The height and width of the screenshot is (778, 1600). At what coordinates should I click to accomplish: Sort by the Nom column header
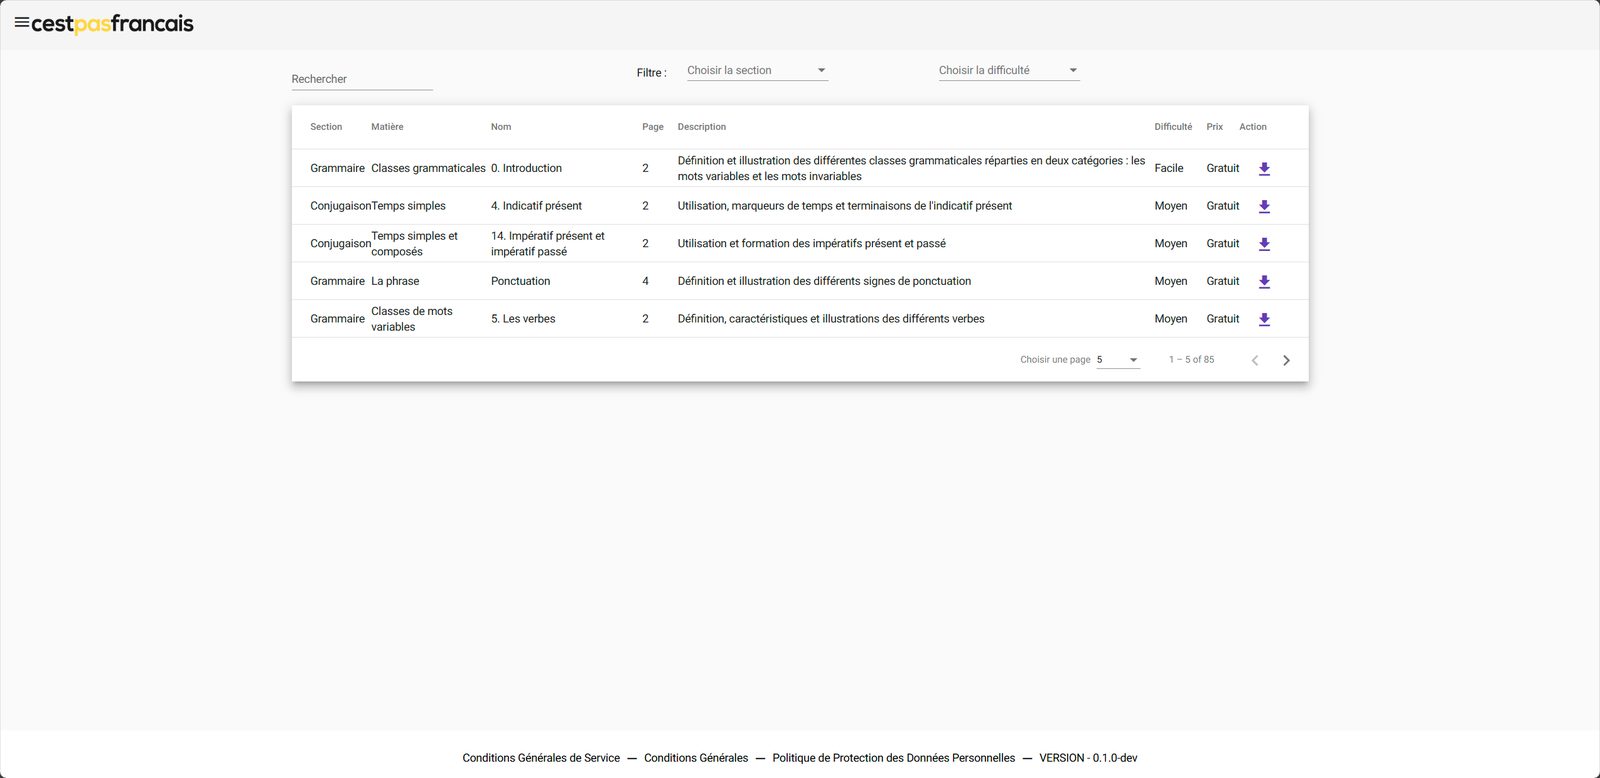[x=501, y=127]
